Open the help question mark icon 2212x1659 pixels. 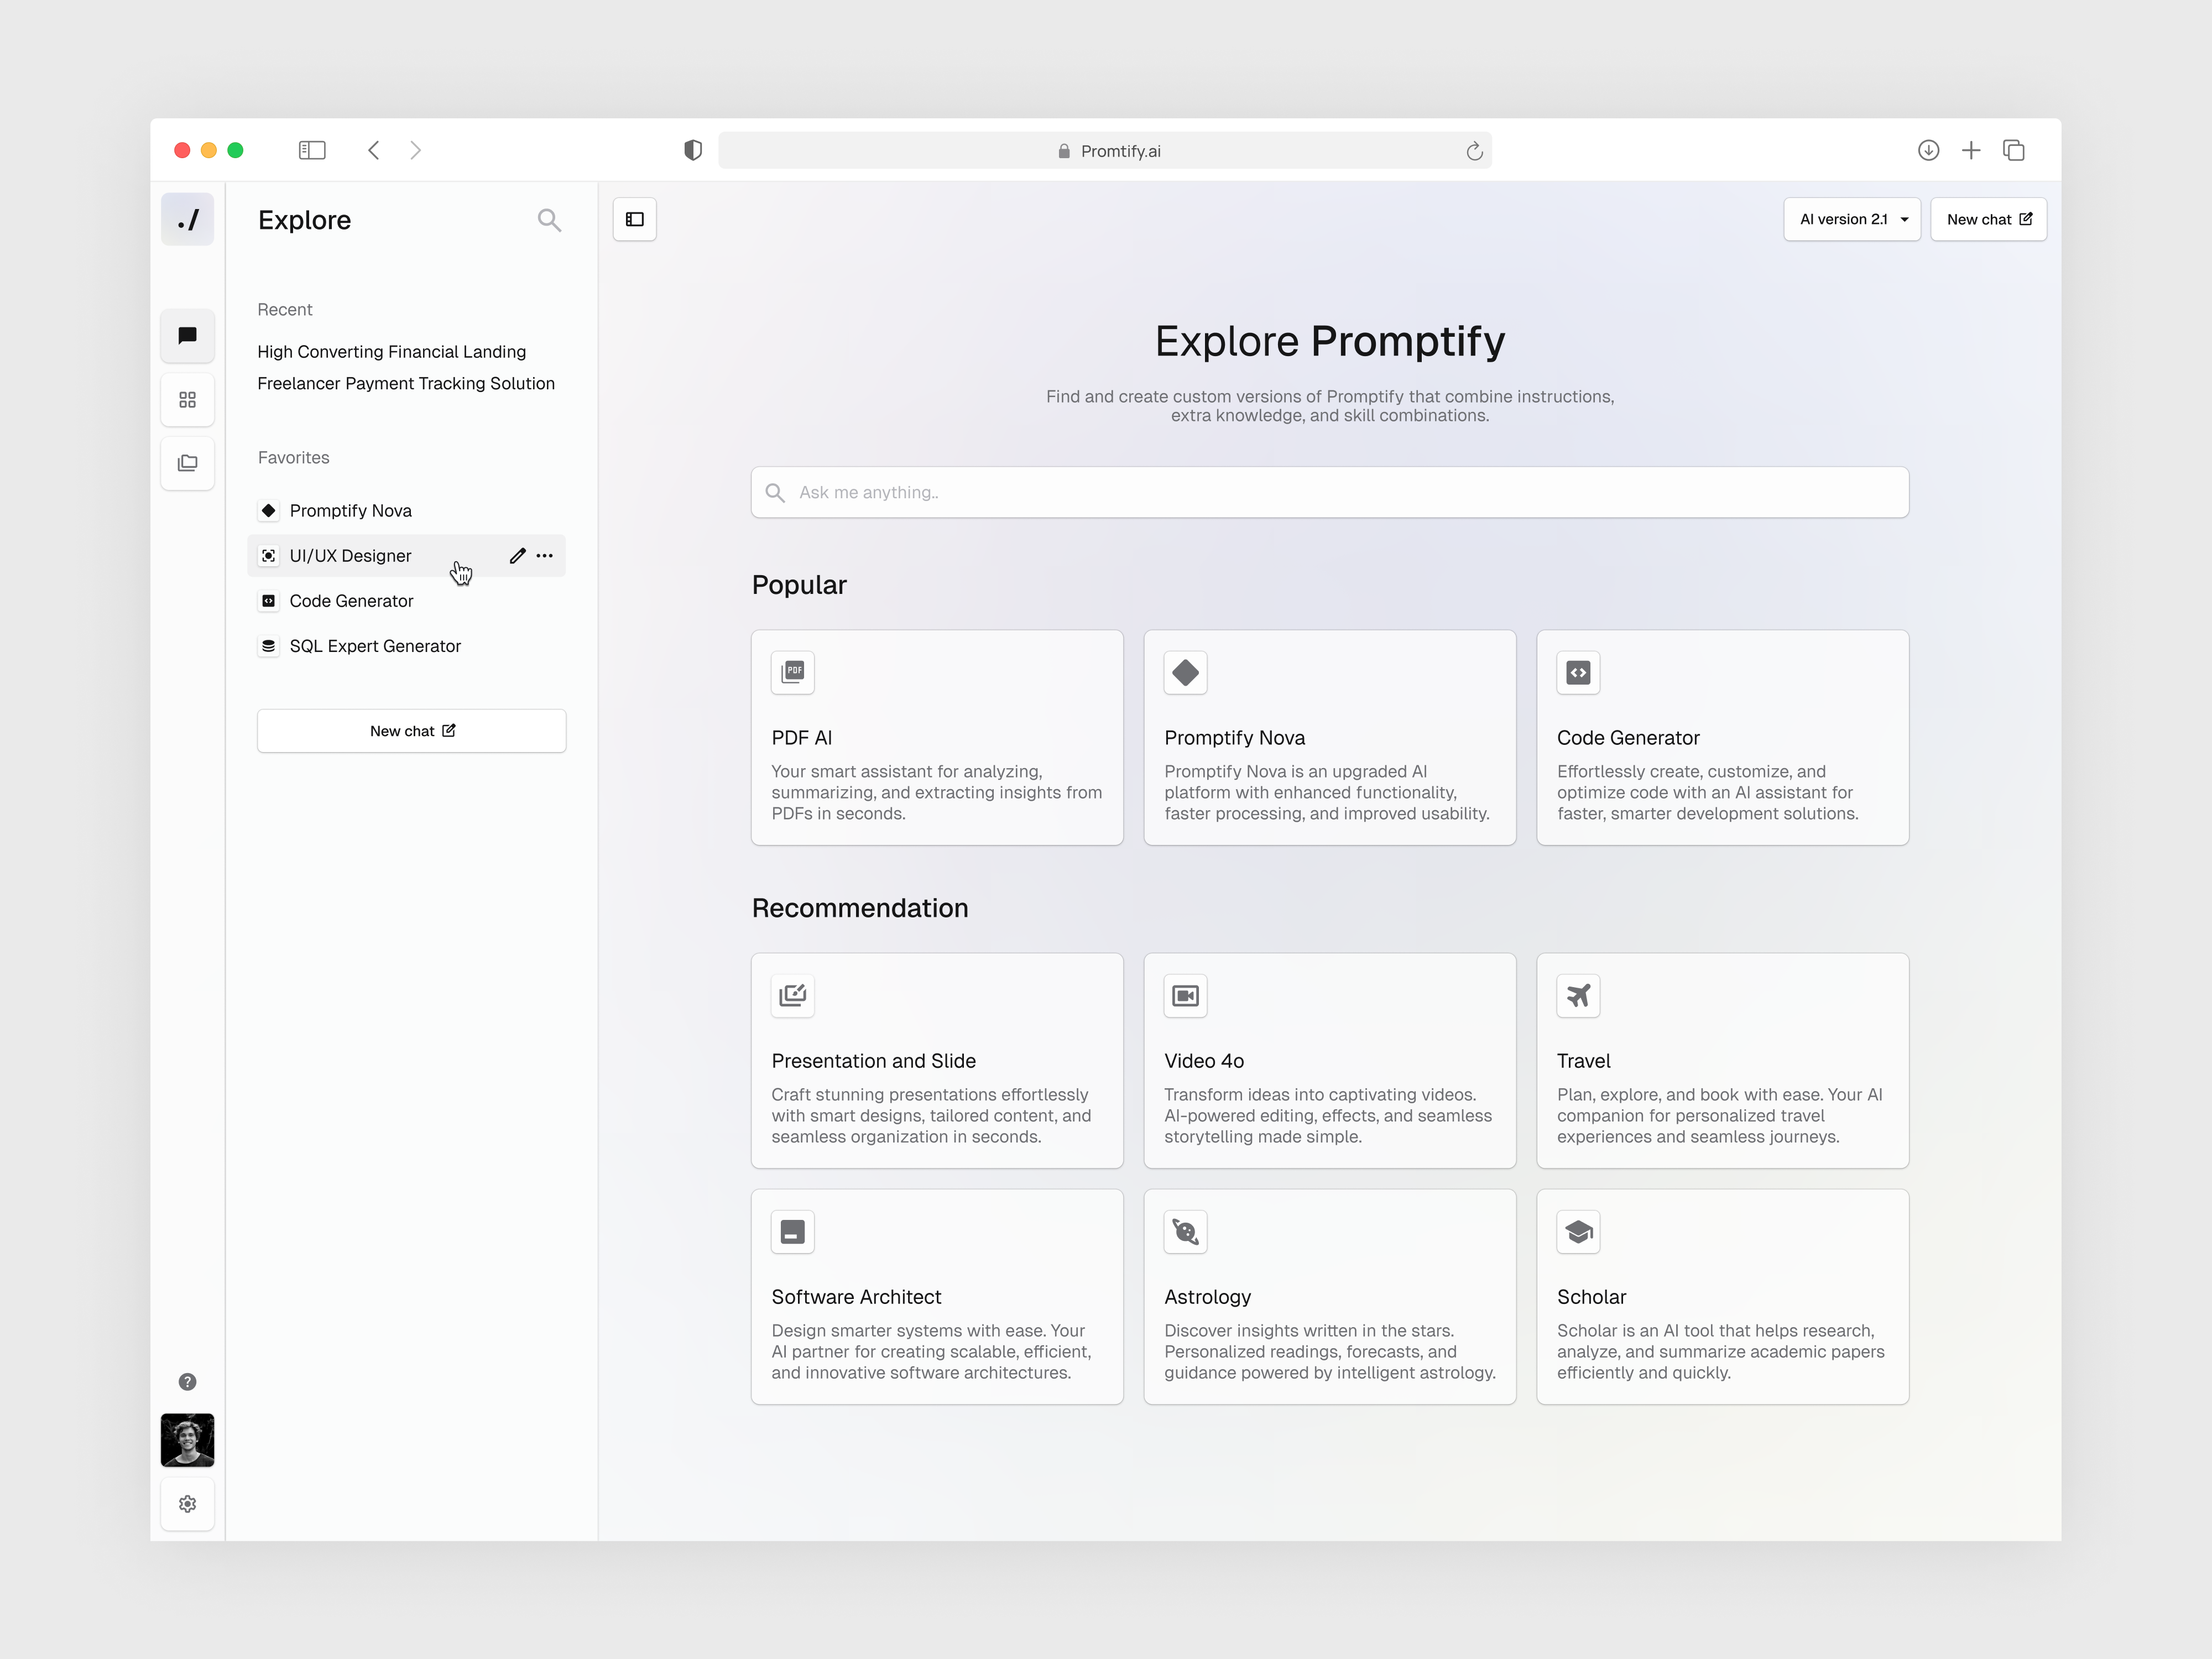click(x=187, y=1382)
